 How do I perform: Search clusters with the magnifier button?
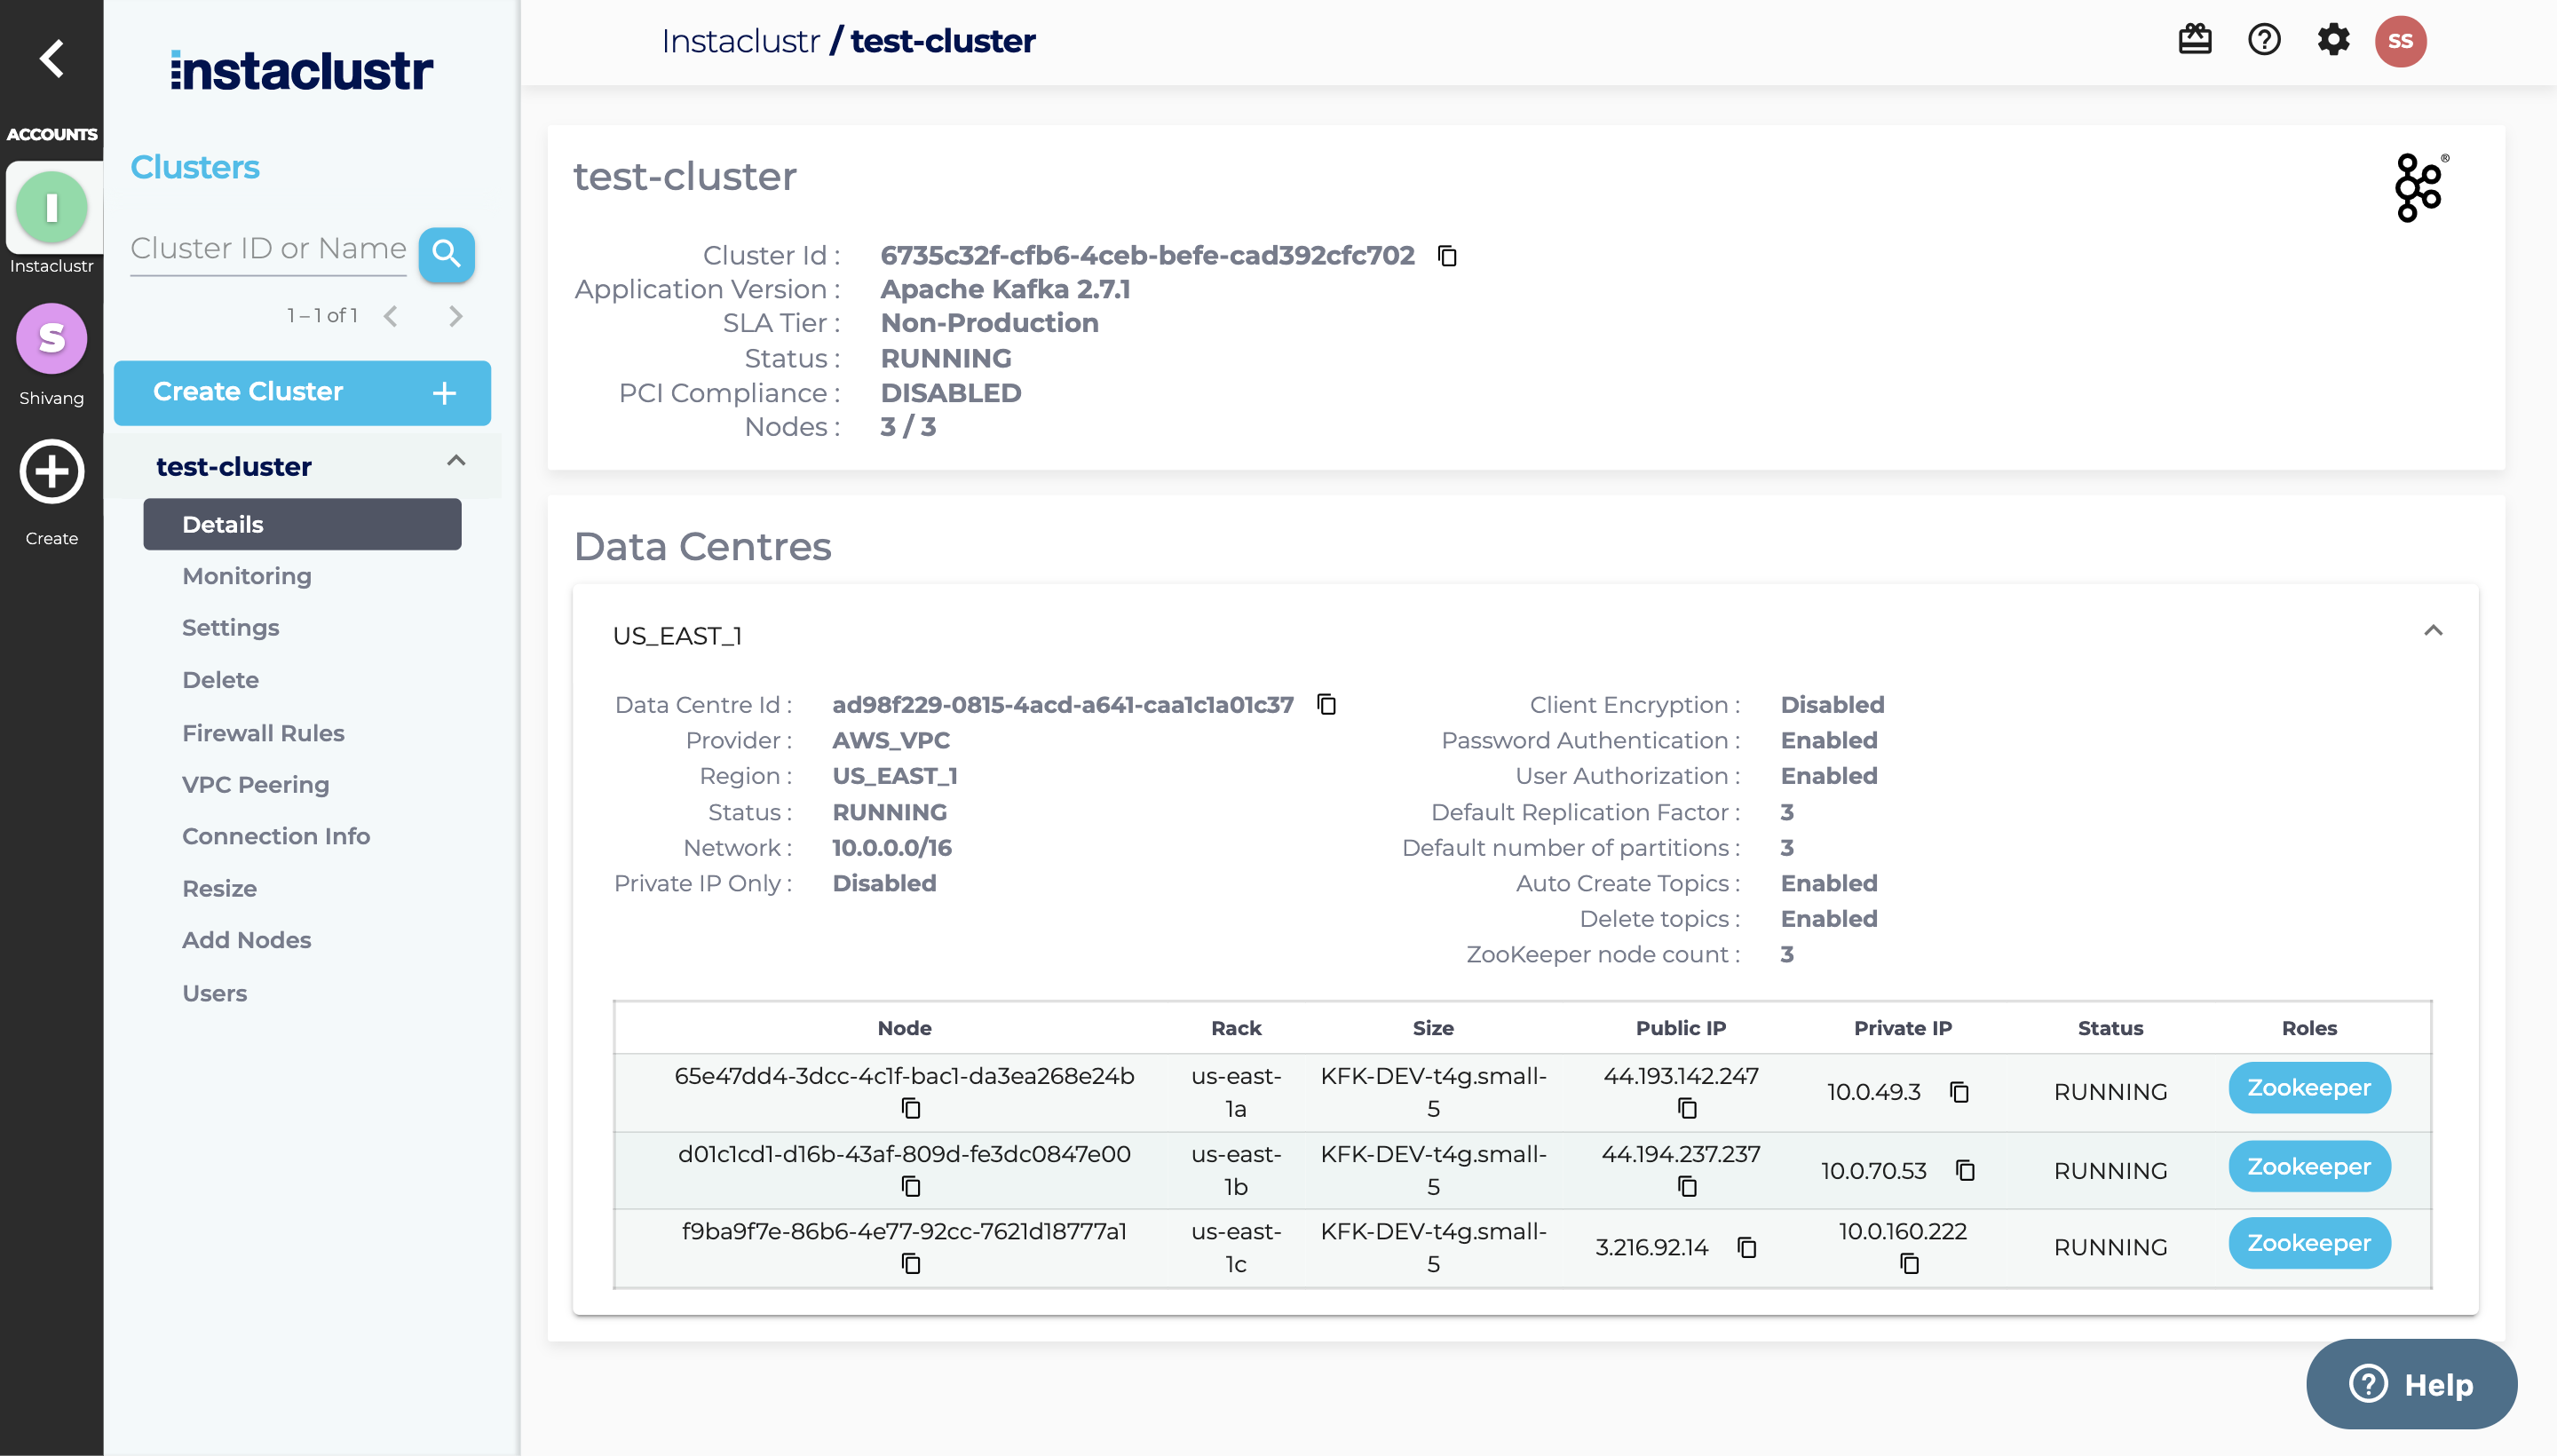pos(446,254)
